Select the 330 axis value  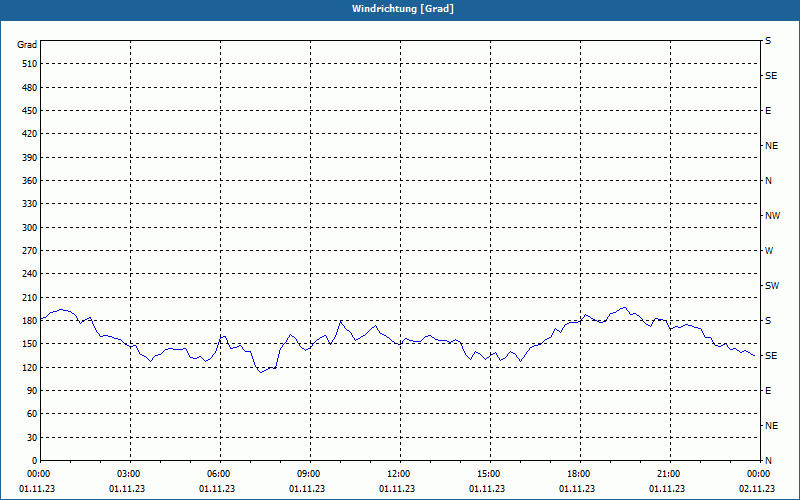pos(30,204)
